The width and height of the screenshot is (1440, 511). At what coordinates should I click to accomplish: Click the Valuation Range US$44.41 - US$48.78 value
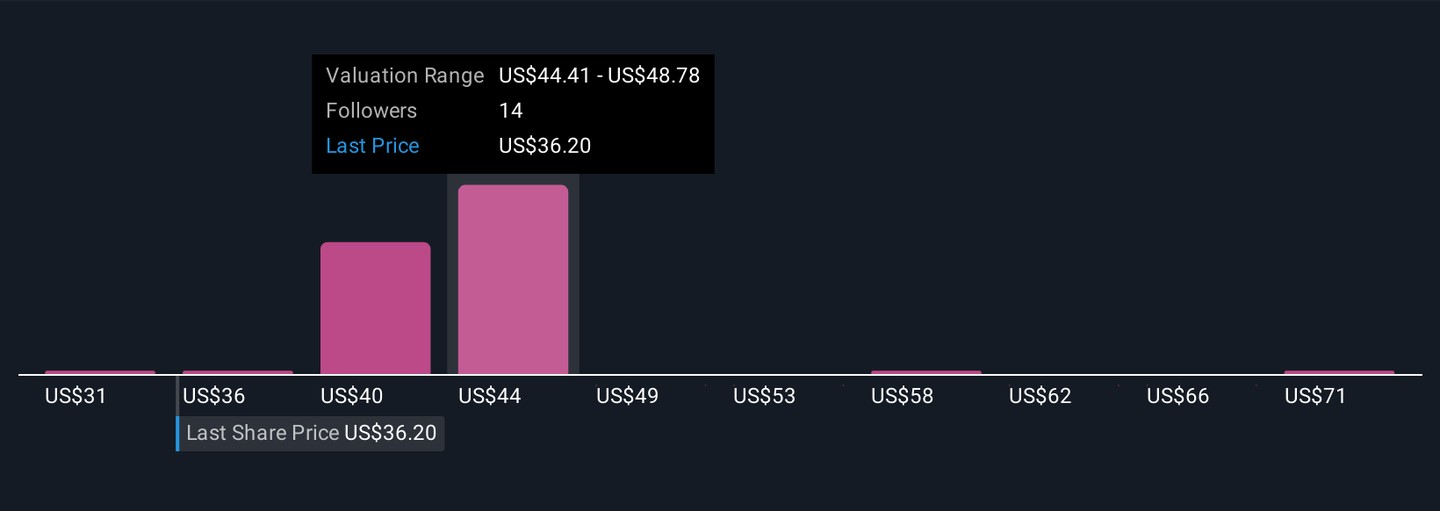pos(599,76)
